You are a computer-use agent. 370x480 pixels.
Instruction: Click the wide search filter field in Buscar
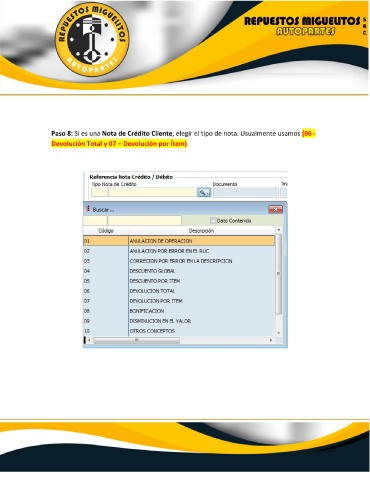click(x=144, y=220)
